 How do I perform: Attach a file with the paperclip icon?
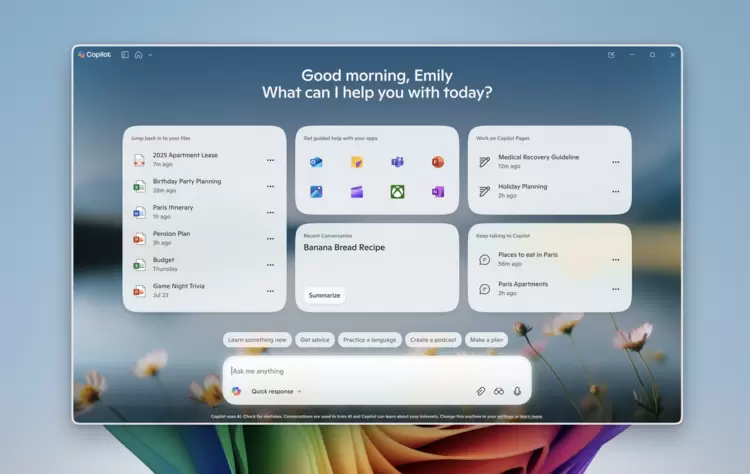pos(480,391)
